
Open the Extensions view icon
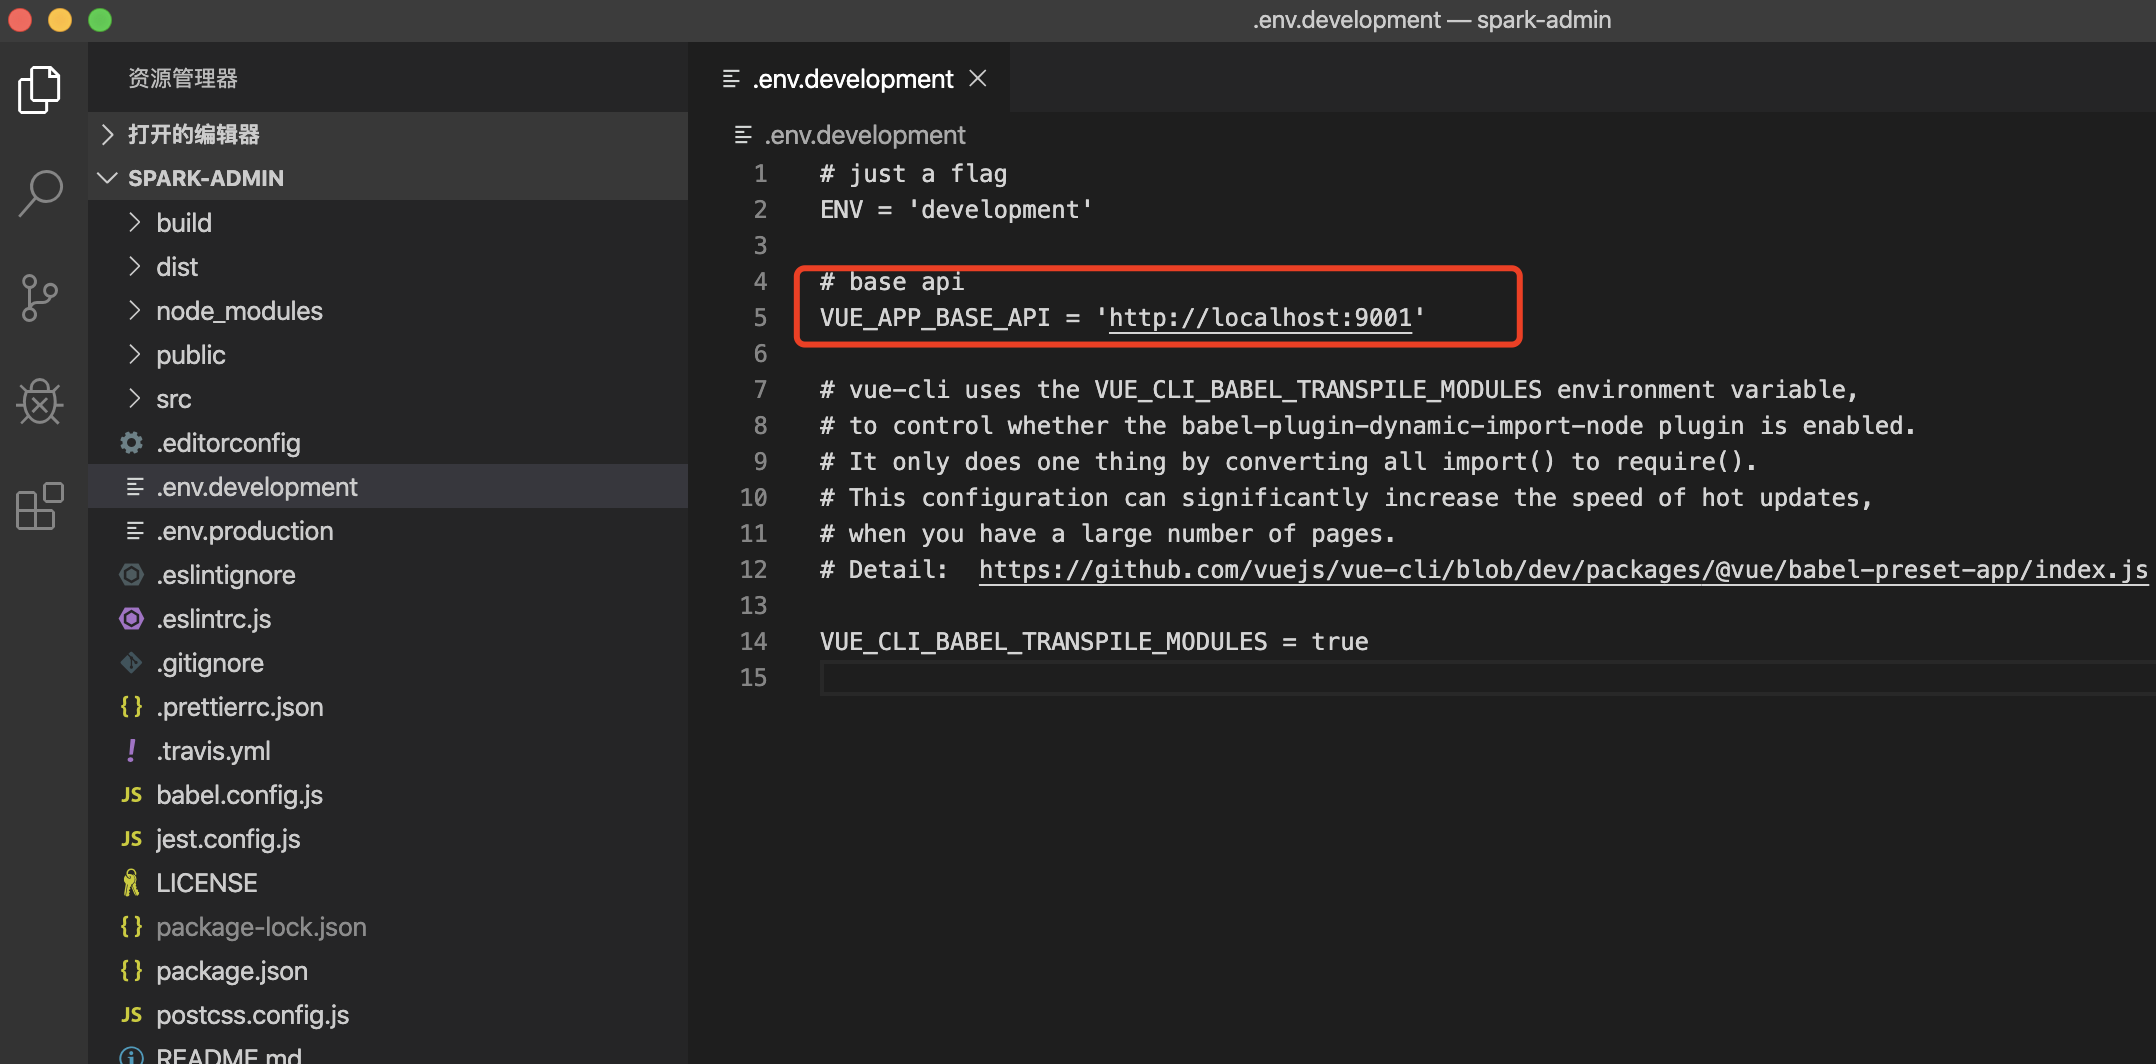[x=40, y=506]
